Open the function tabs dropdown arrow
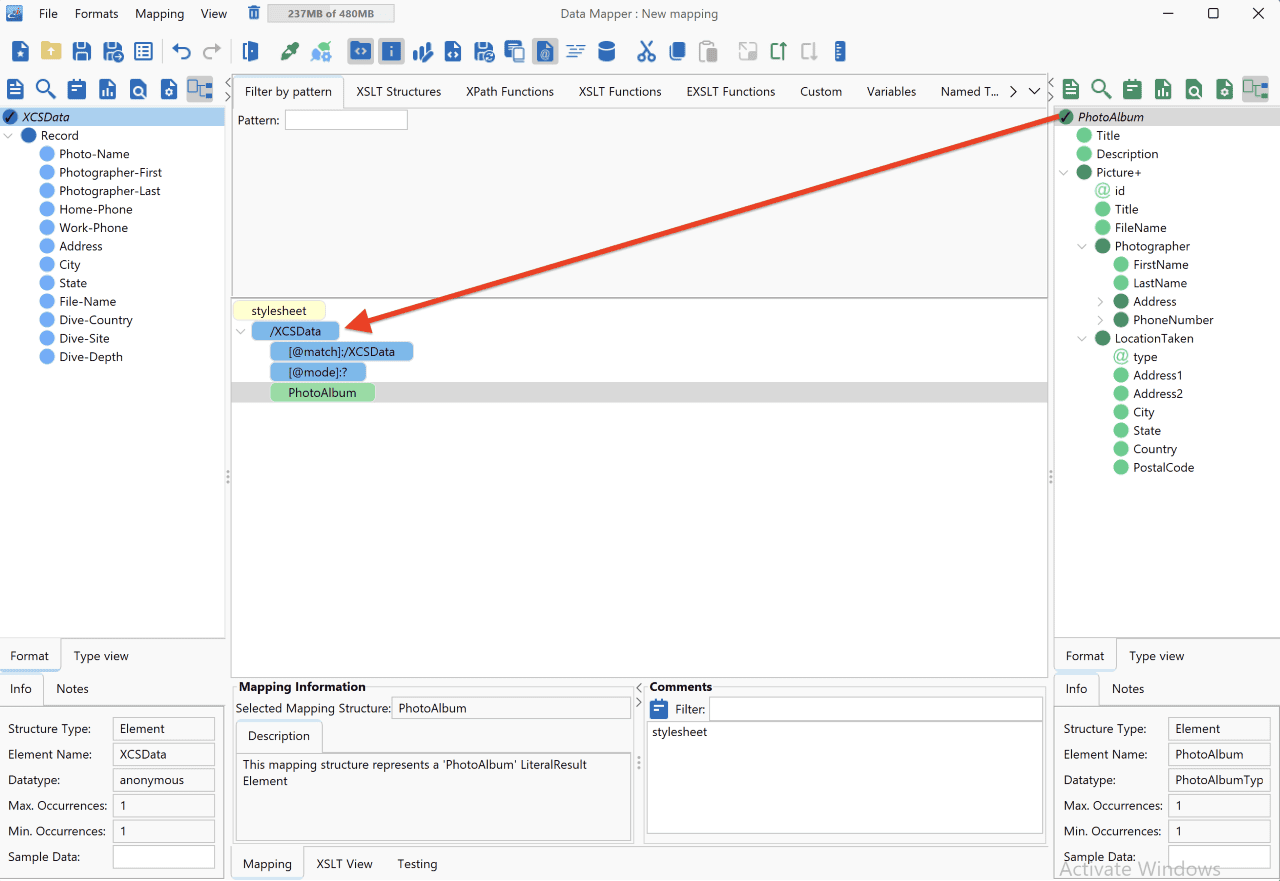The image size is (1280, 881). click(1035, 91)
